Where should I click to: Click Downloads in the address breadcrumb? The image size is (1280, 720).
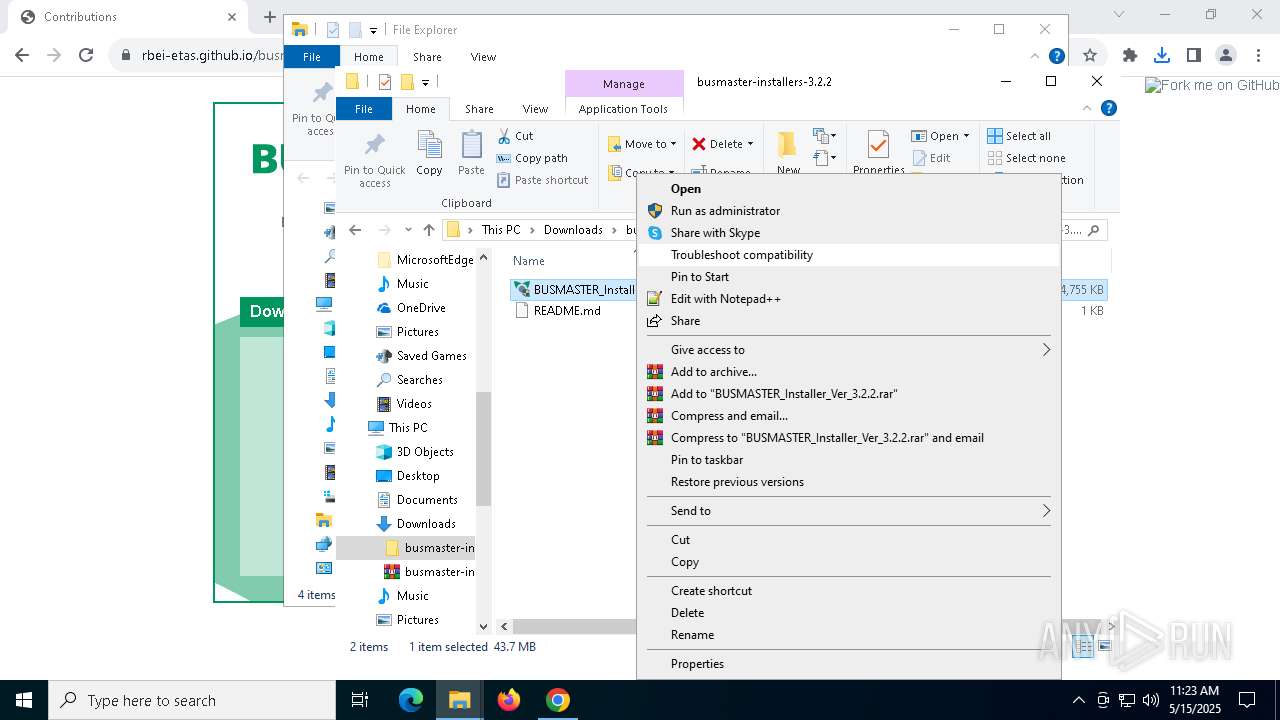pyautogui.click(x=573, y=230)
